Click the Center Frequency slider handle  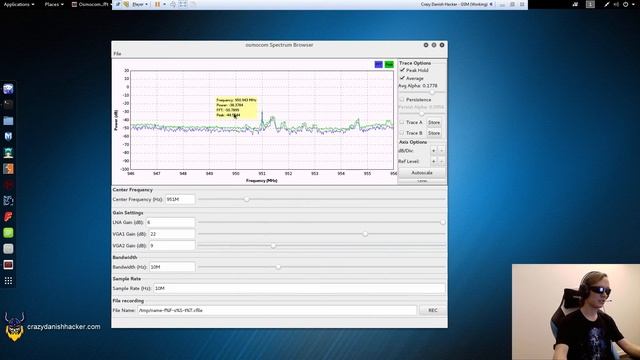coord(247,199)
